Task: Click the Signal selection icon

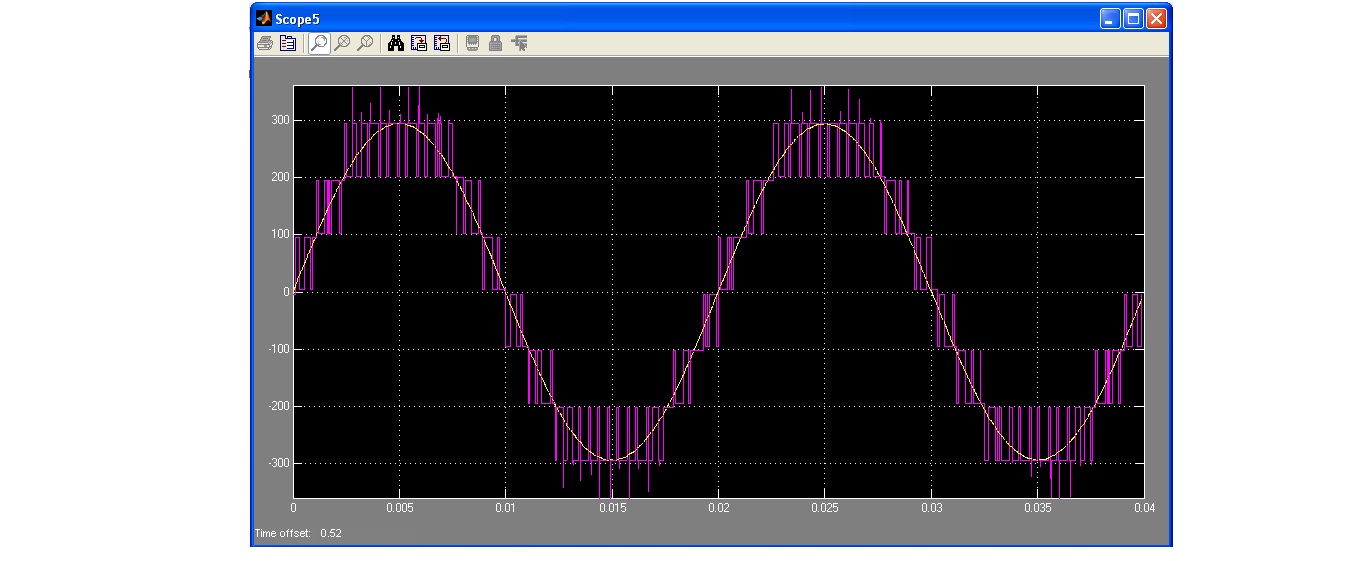Action: pyautogui.click(x=519, y=43)
